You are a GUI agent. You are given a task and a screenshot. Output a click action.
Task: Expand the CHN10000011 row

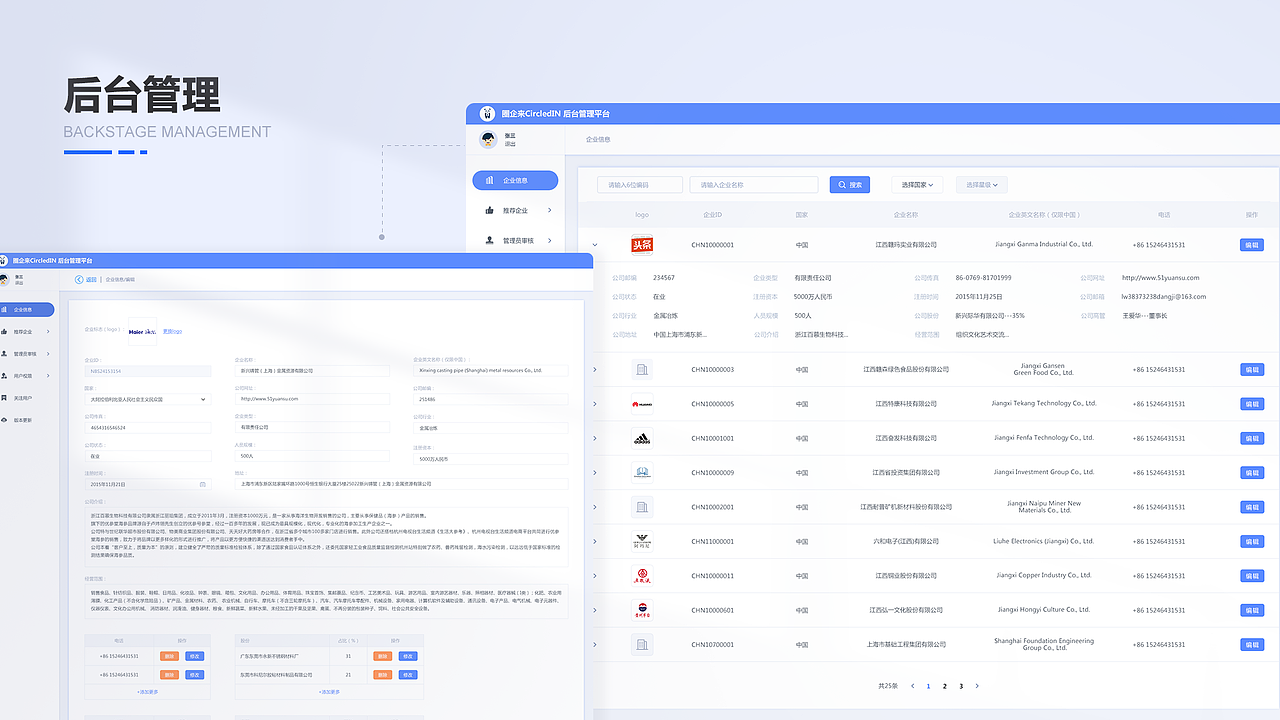click(x=594, y=576)
